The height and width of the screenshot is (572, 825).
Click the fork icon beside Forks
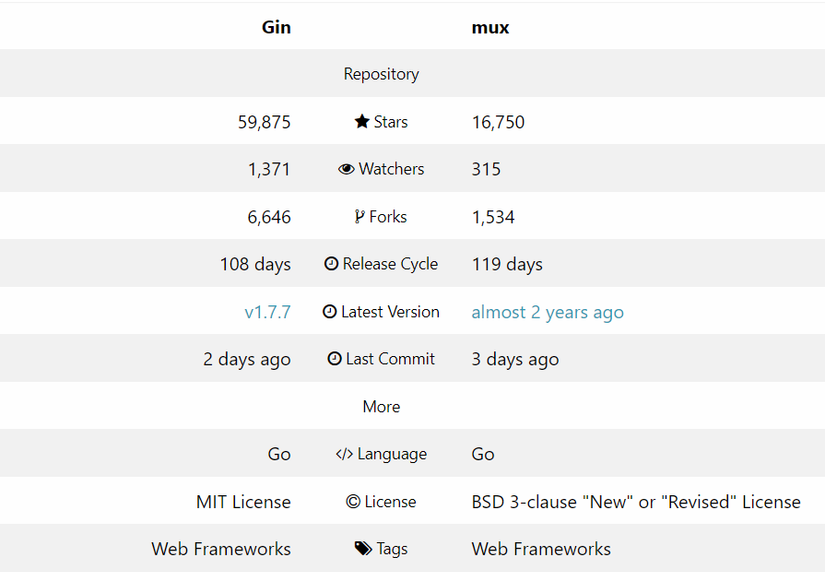[360, 217]
